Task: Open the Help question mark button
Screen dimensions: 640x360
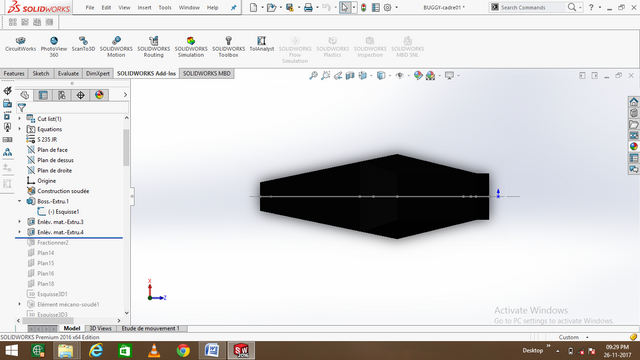Action: [x=591, y=7]
